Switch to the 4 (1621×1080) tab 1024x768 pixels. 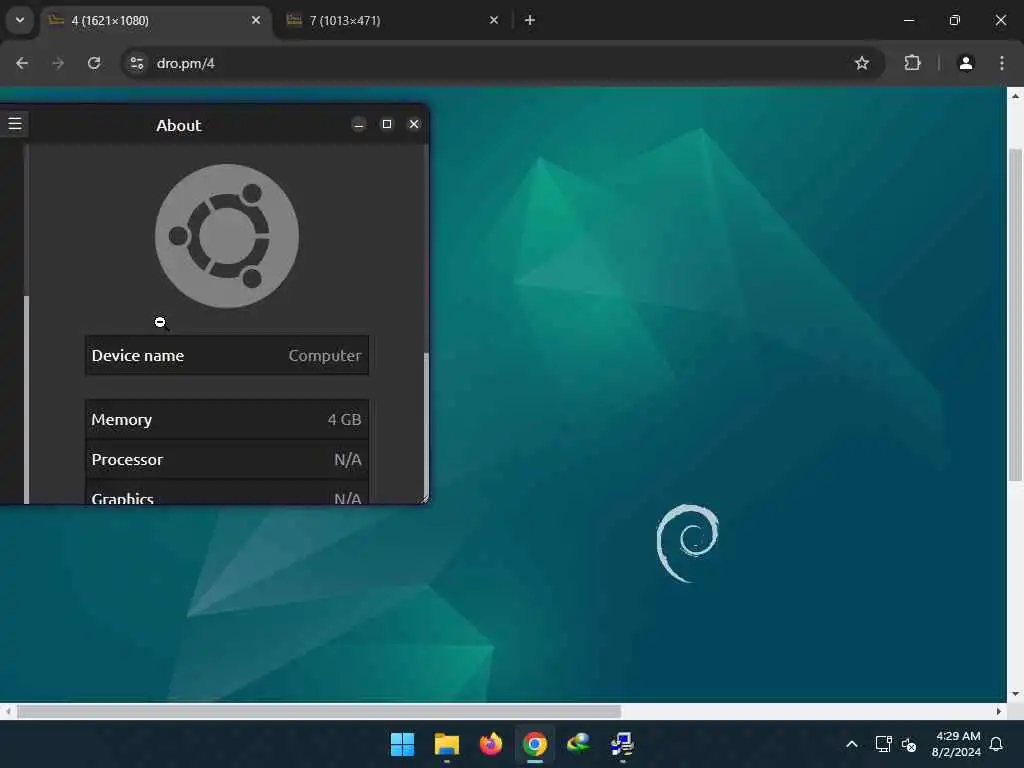(x=157, y=20)
